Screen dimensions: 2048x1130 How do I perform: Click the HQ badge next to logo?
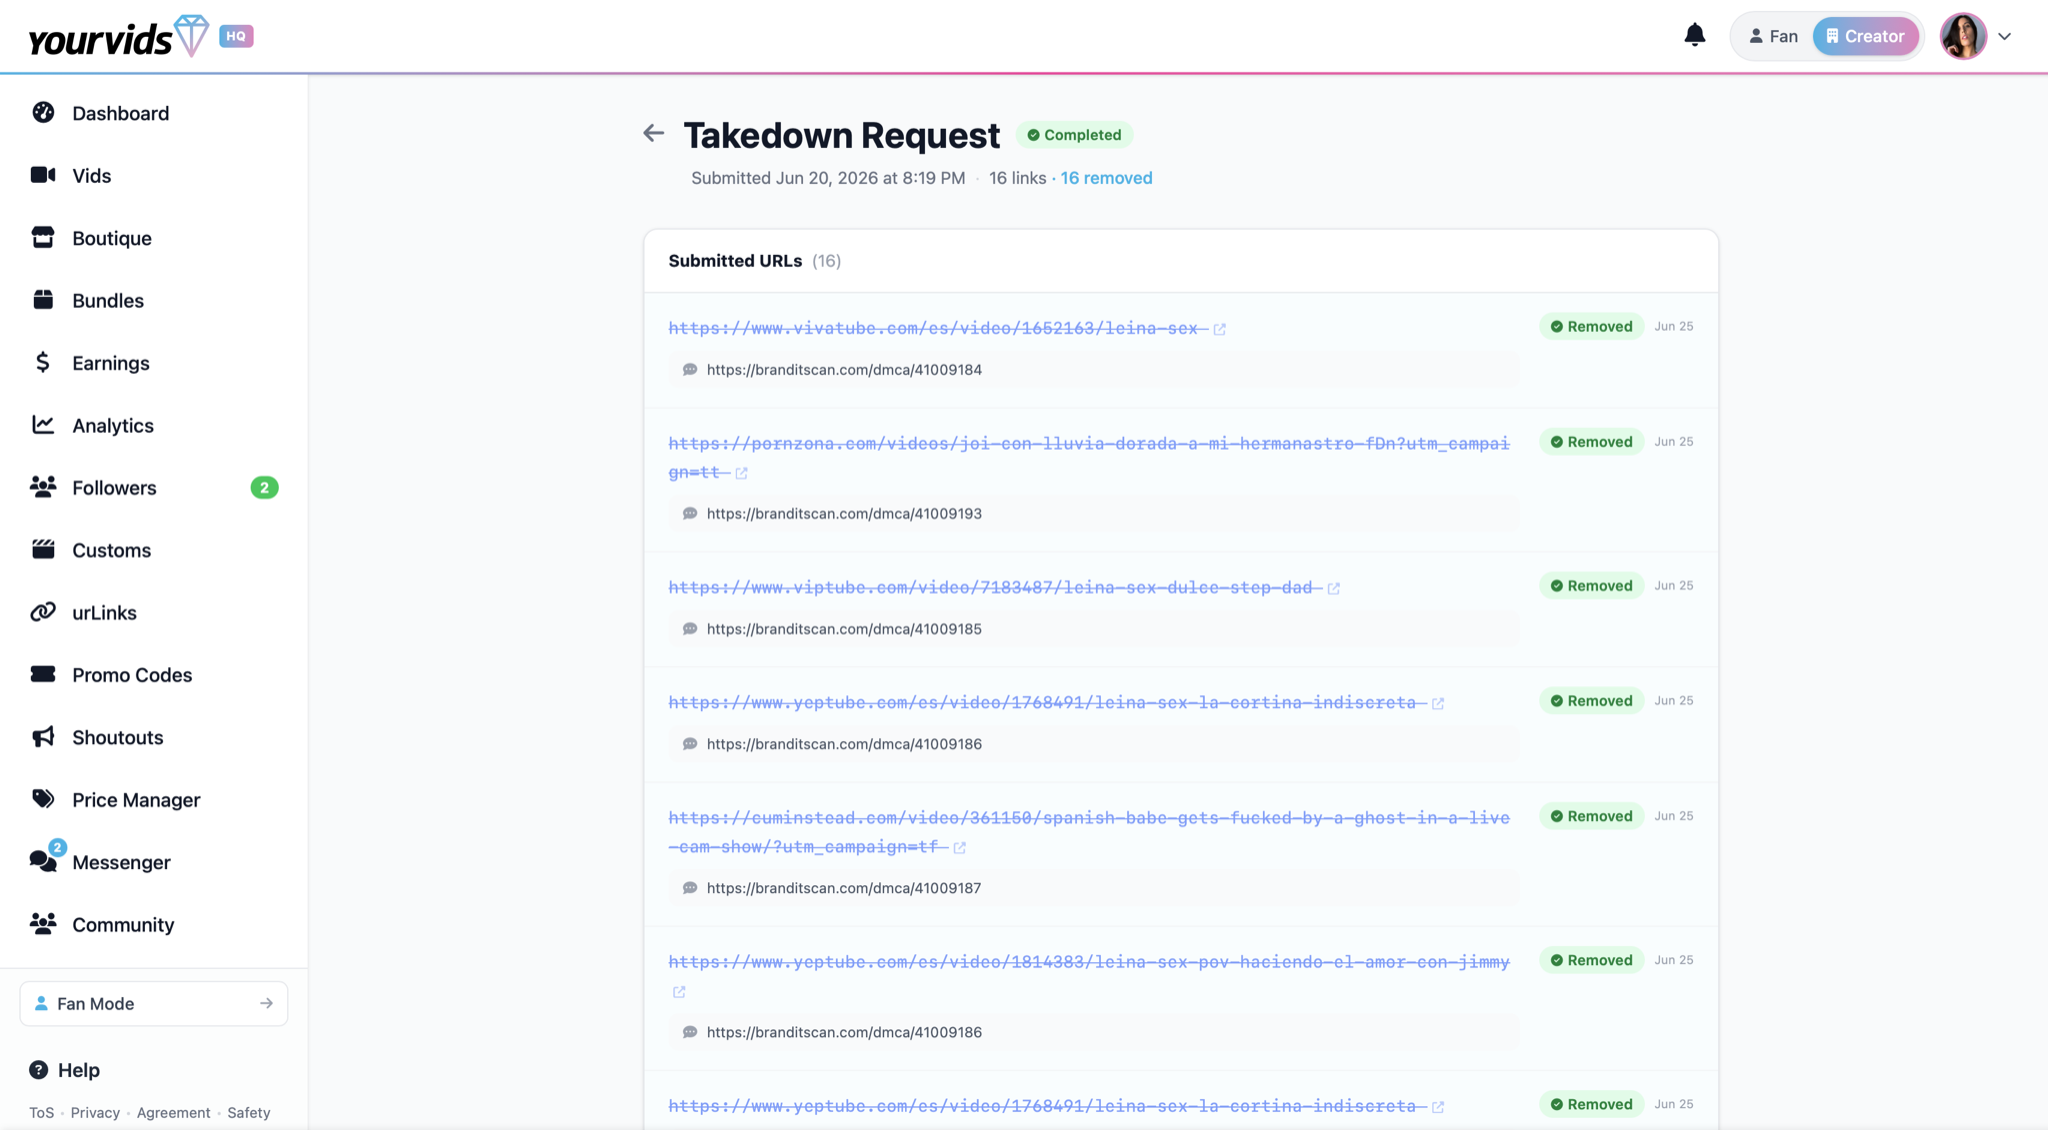point(236,36)
